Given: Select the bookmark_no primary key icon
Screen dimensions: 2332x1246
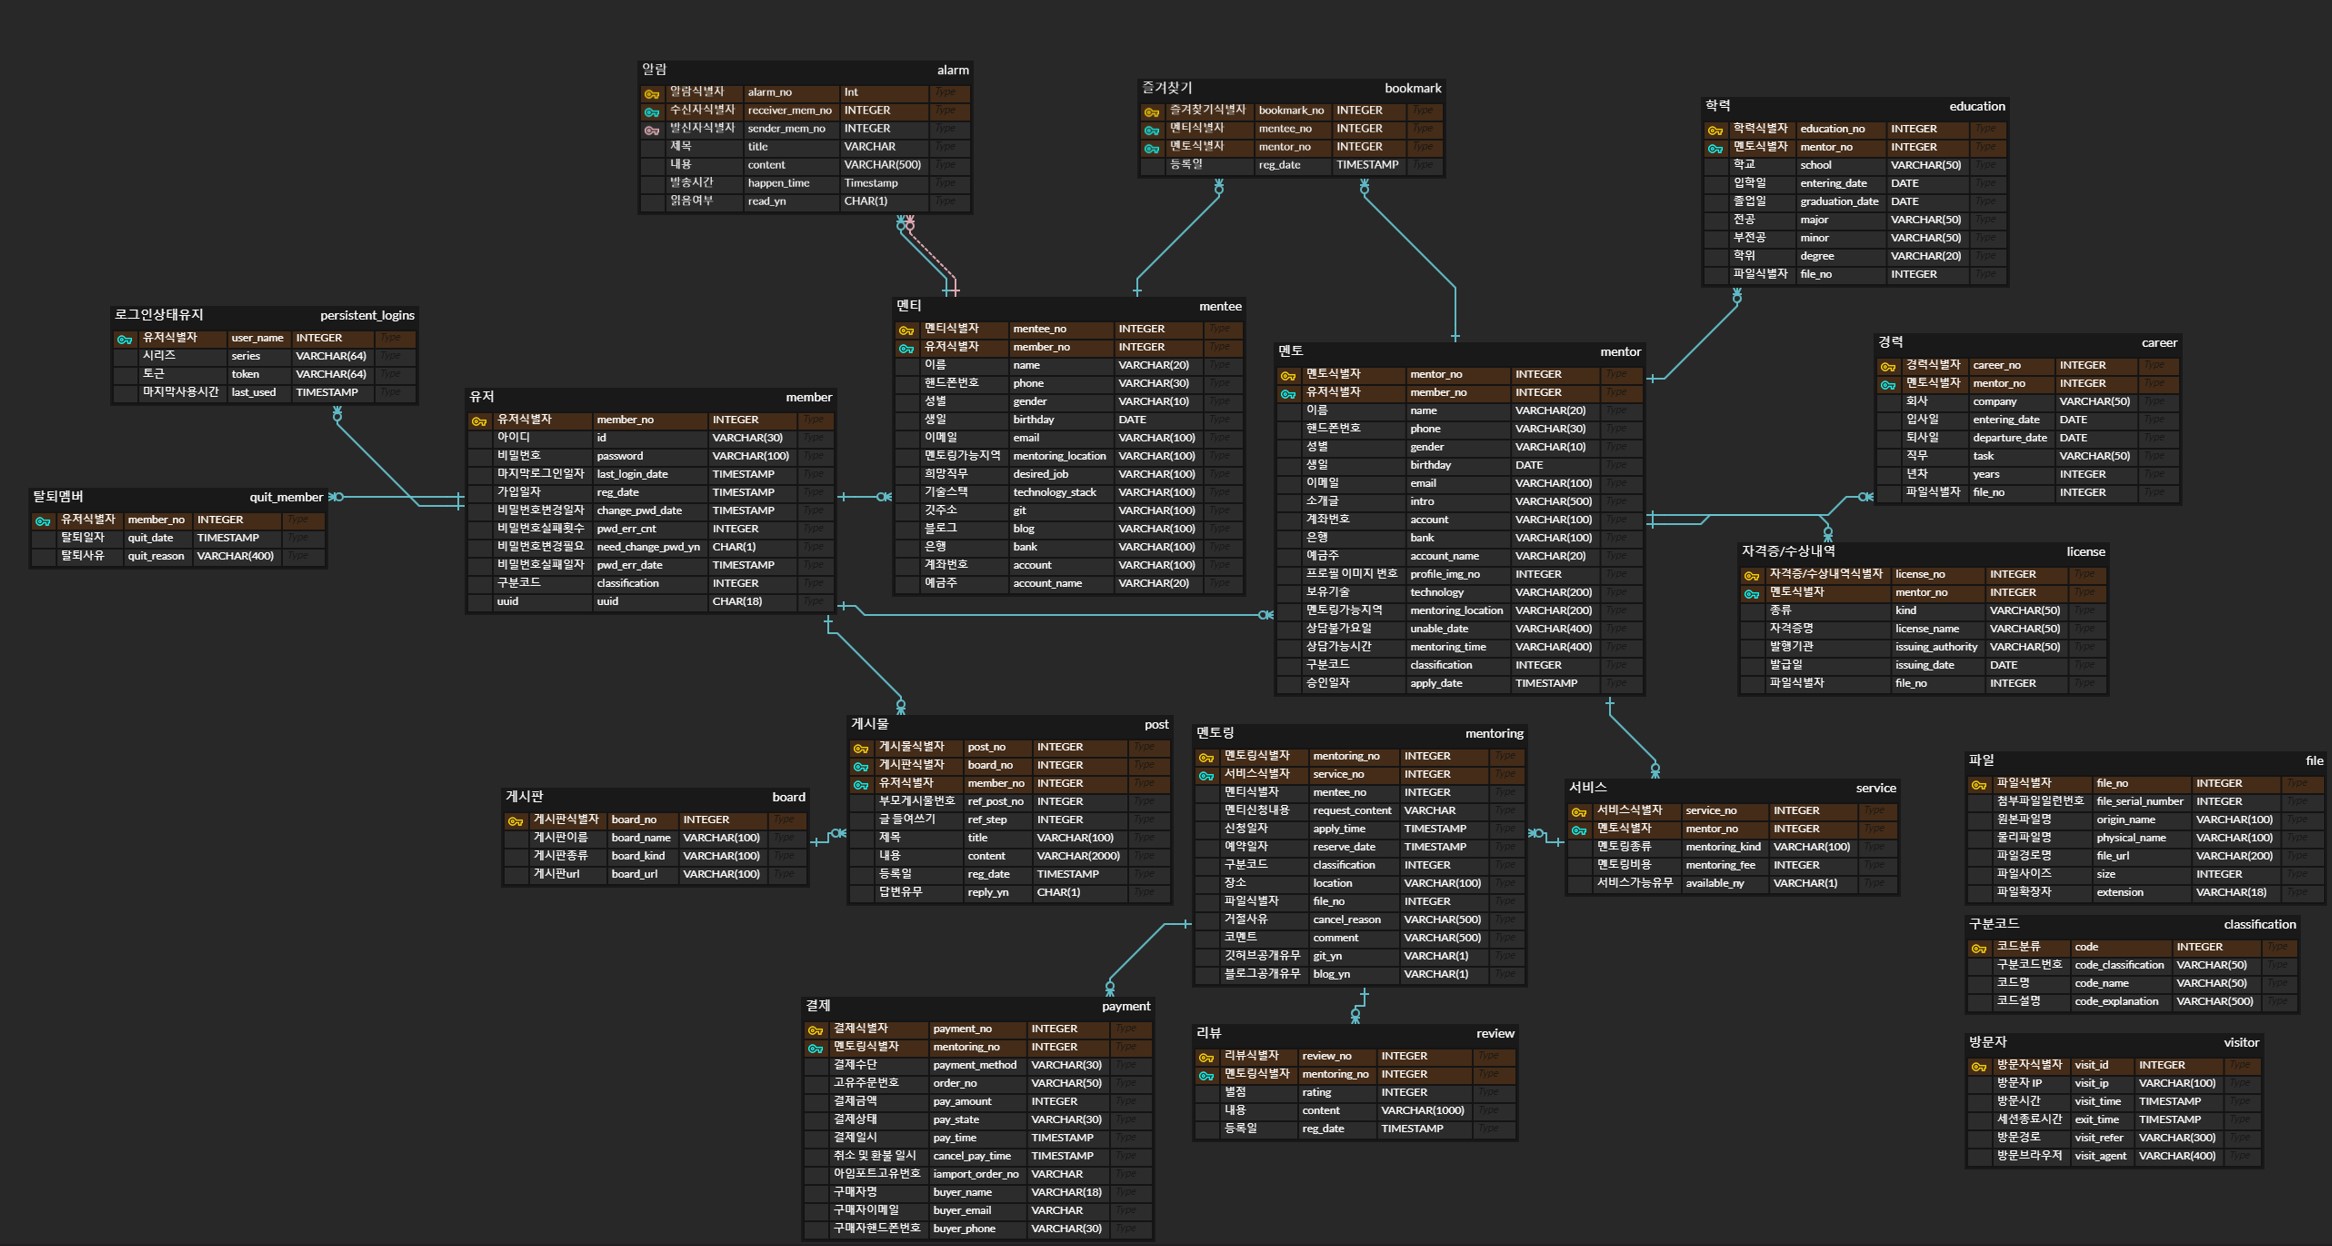Looking at the screenshot, I should [1151, 112].
